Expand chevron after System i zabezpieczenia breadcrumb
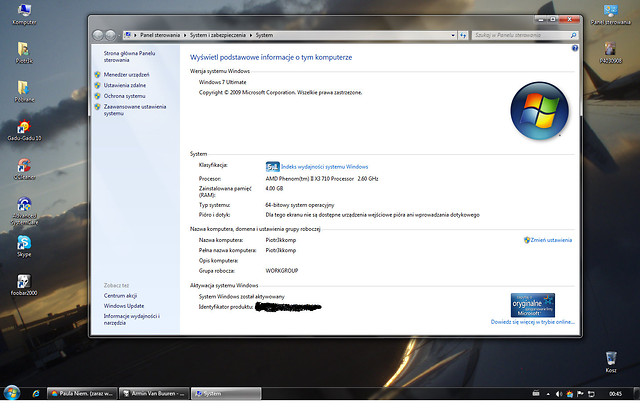Viewport: 640px width, 410px height. click(251, 35)
